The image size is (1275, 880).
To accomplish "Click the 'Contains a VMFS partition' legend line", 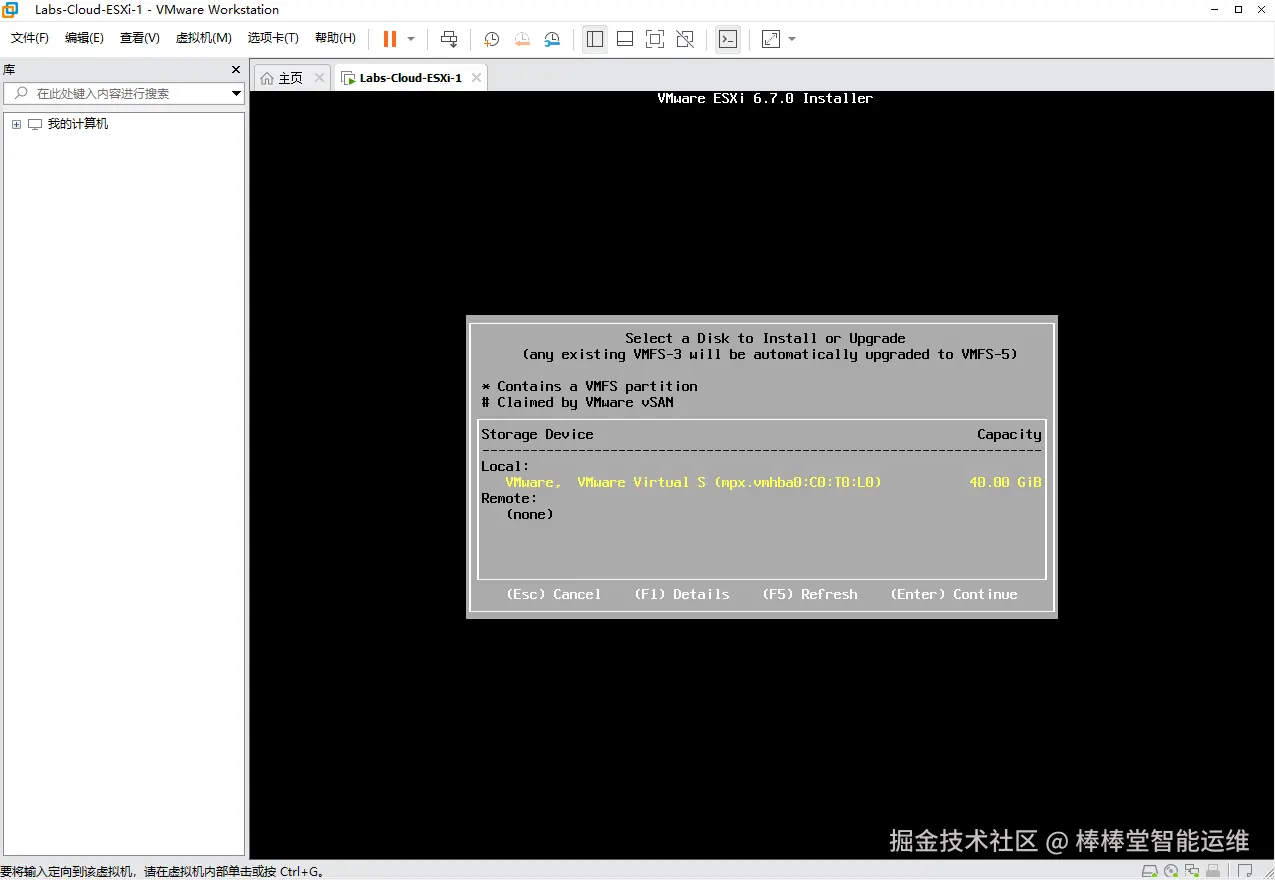I will pyautogui.click(x=589, y=386).
